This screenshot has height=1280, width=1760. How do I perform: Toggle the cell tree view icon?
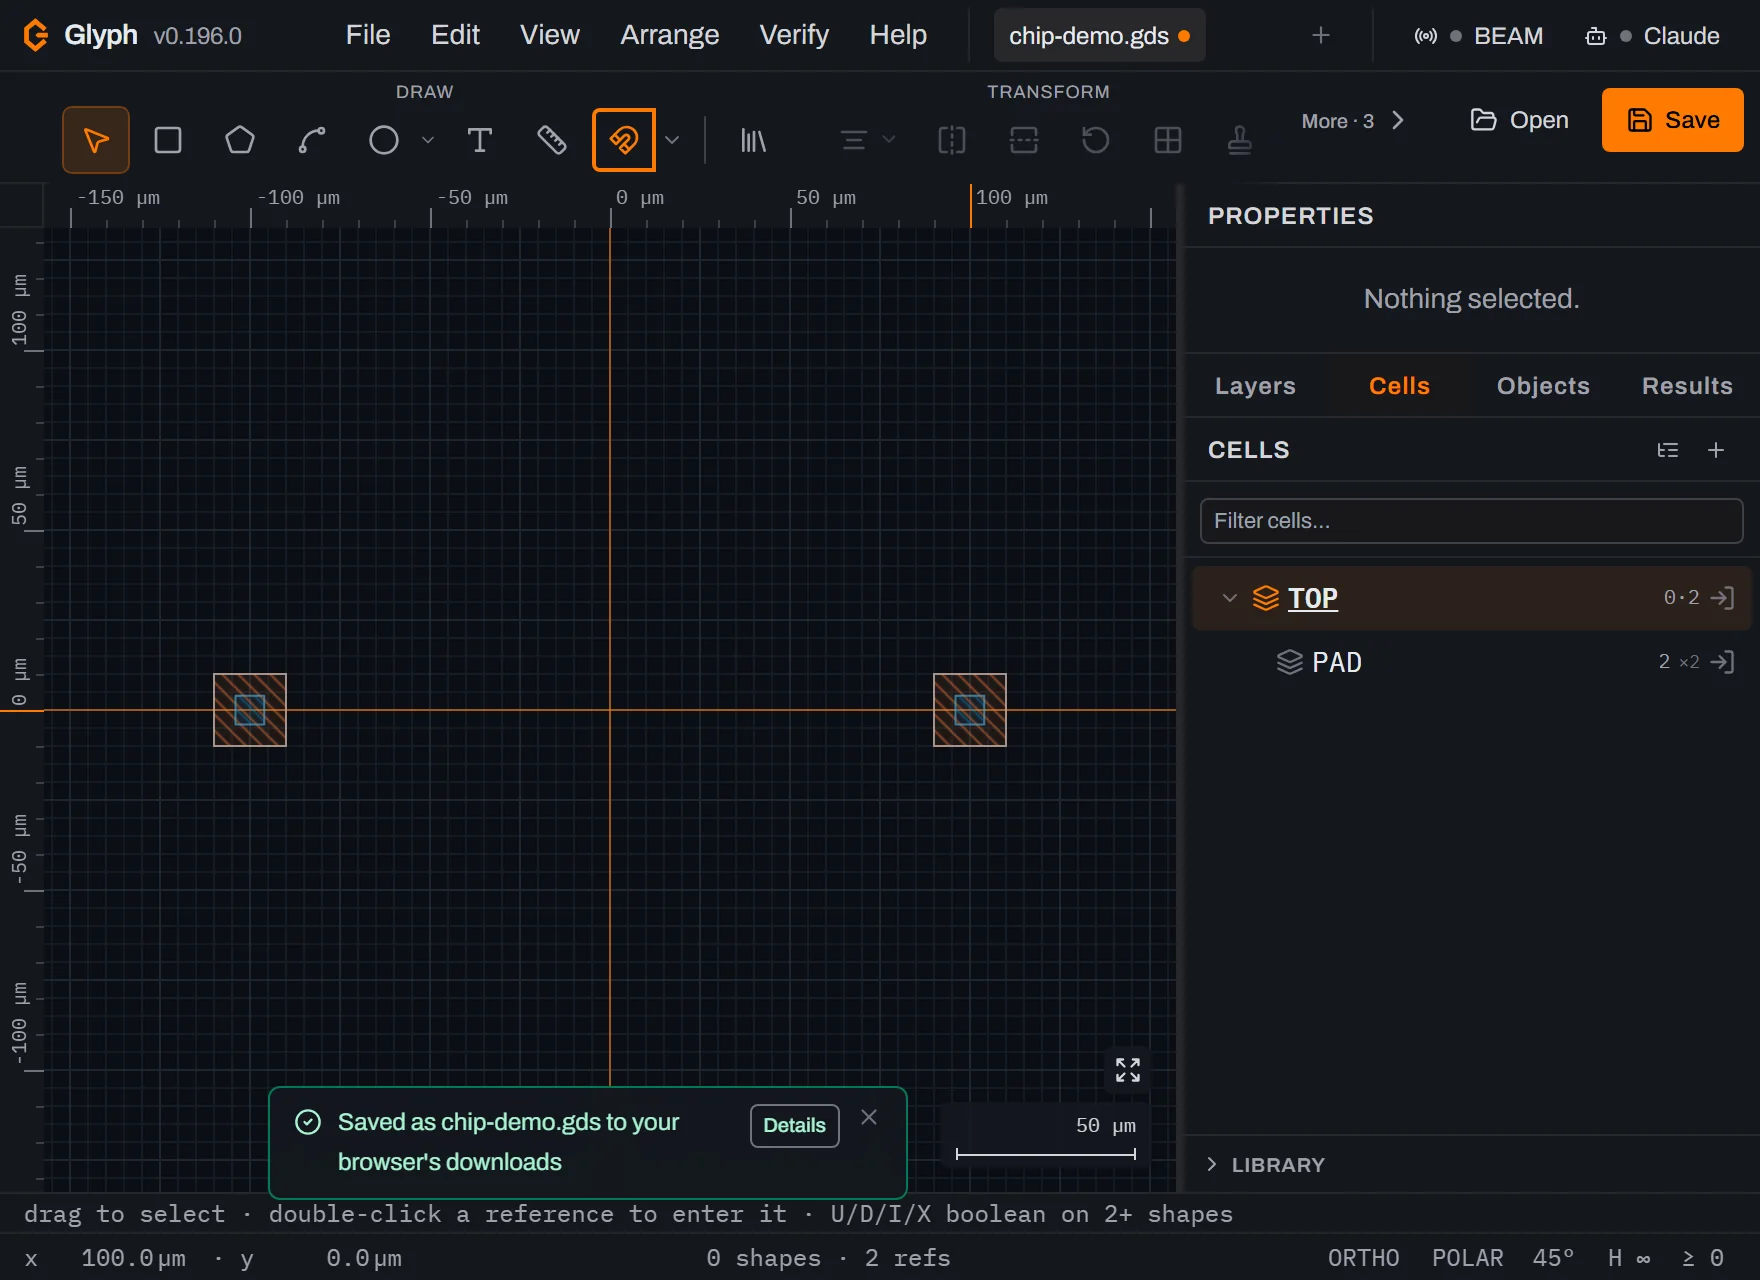pyautogui.click(x=1668, y=450)
